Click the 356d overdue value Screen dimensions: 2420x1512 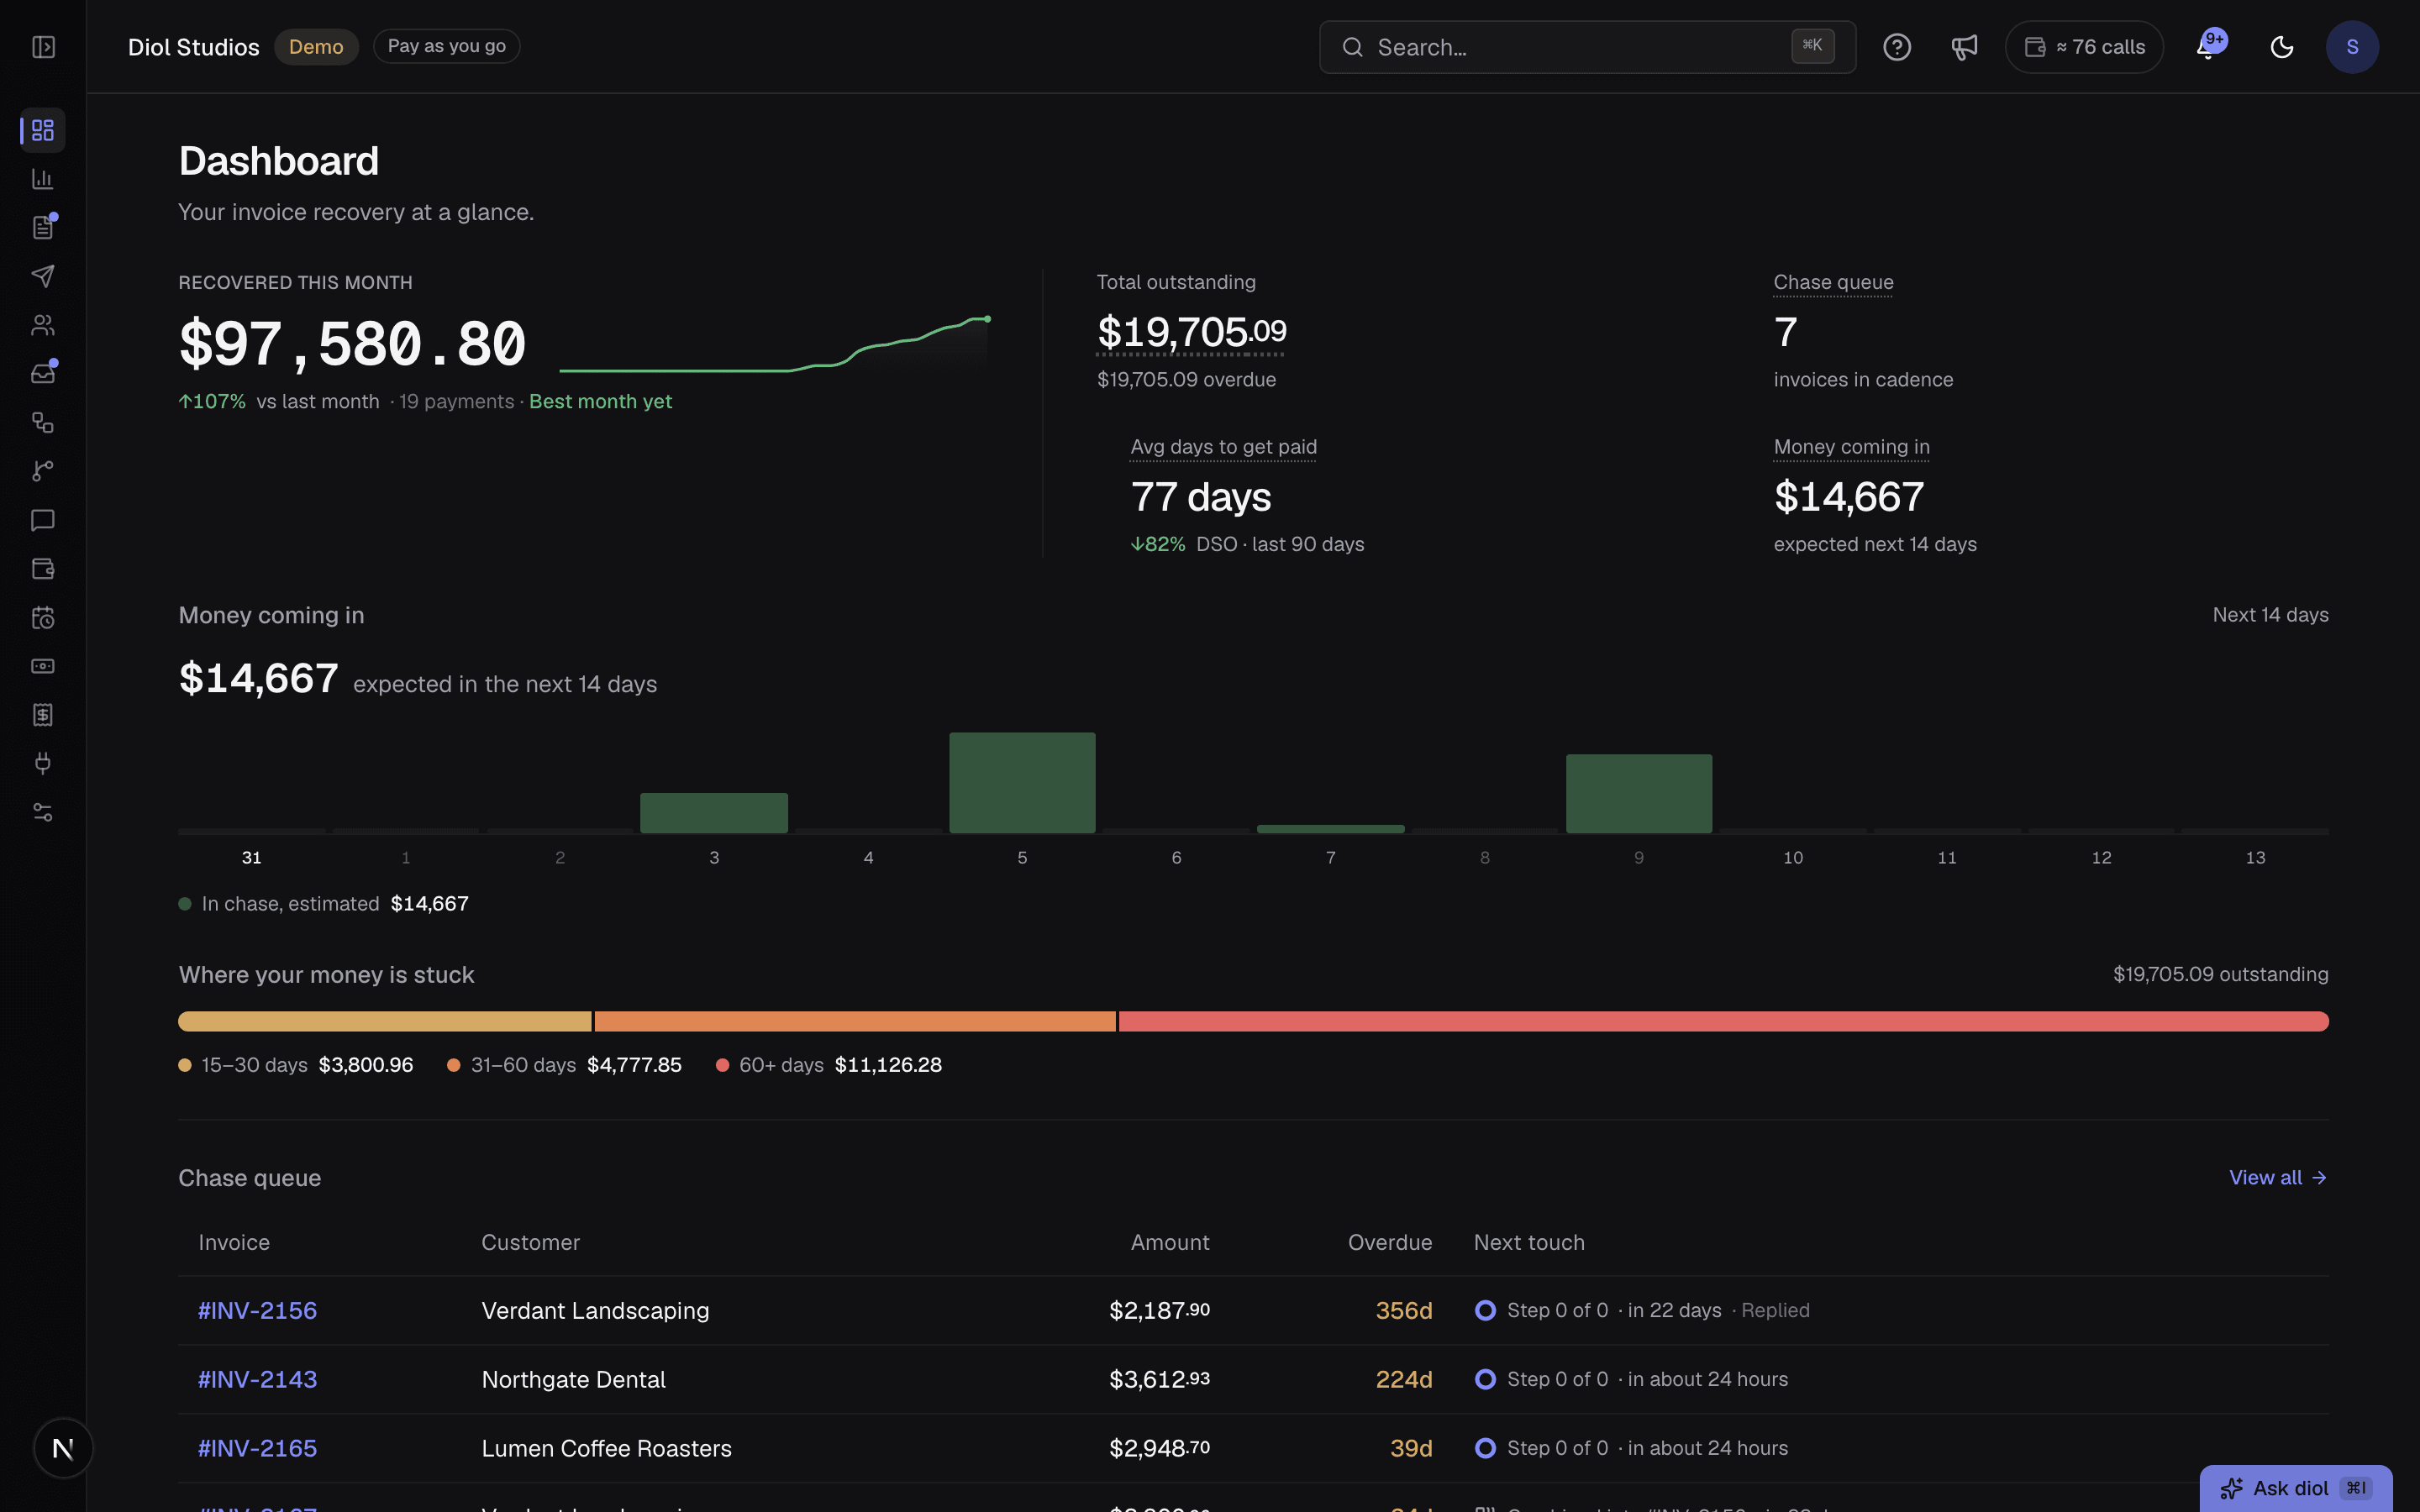(1404, 1310)
